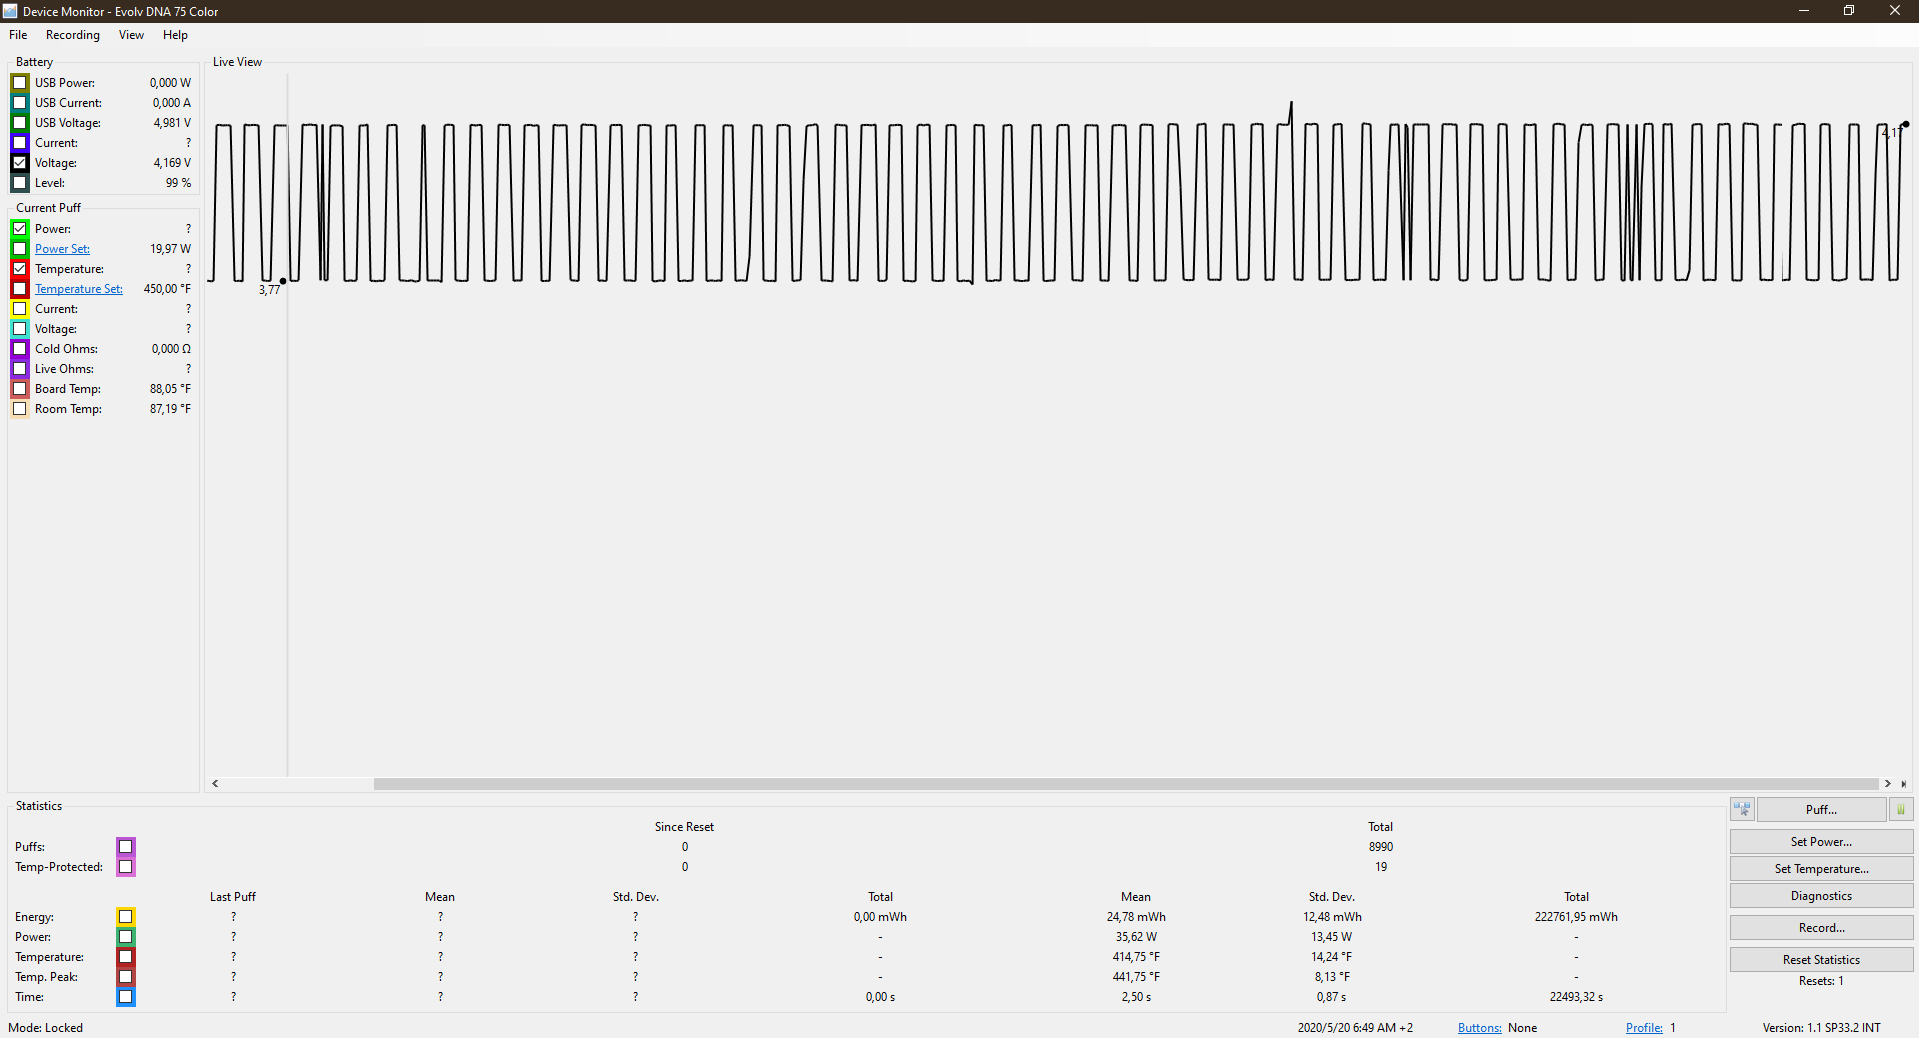The image size is (1919, 1038).
Task: Open the View menu
Action: pyautogui.click(x=131, y=35)
